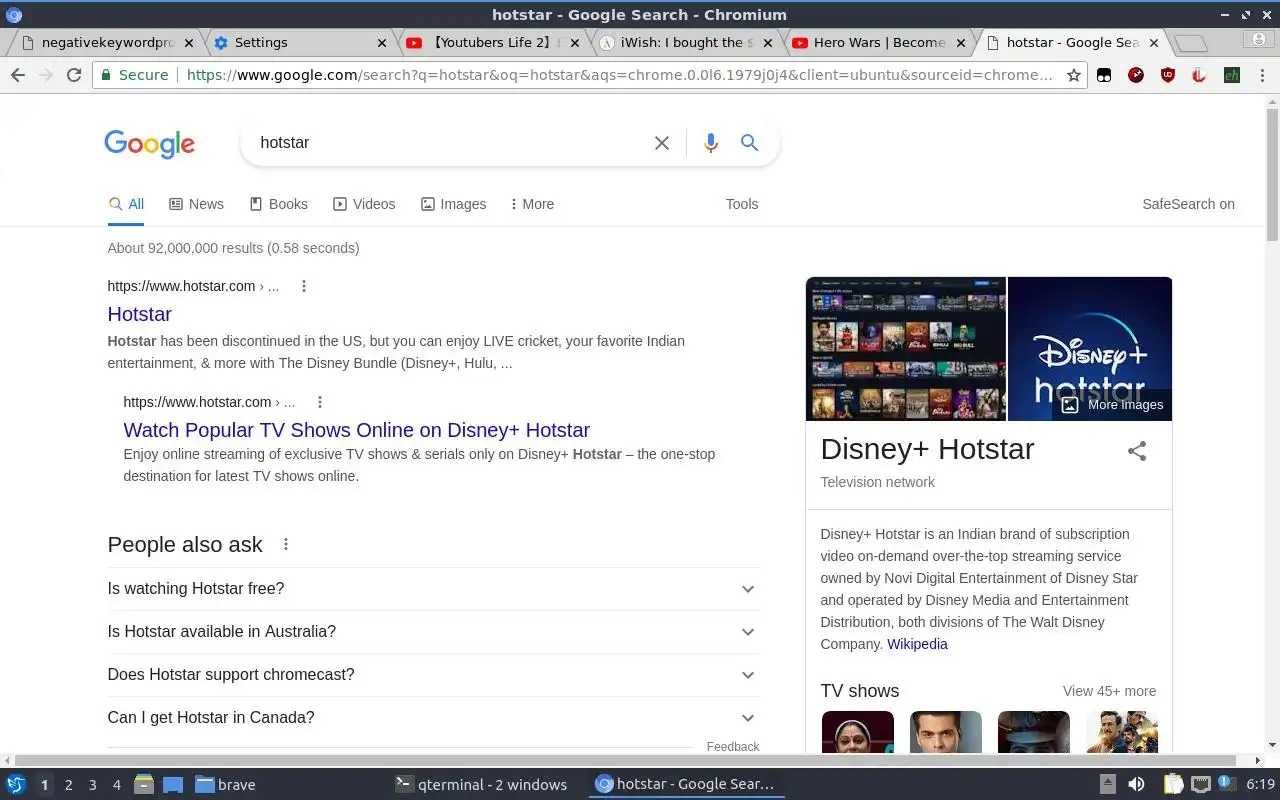Open options dots beside the first Hotstar result

(304, 286)
